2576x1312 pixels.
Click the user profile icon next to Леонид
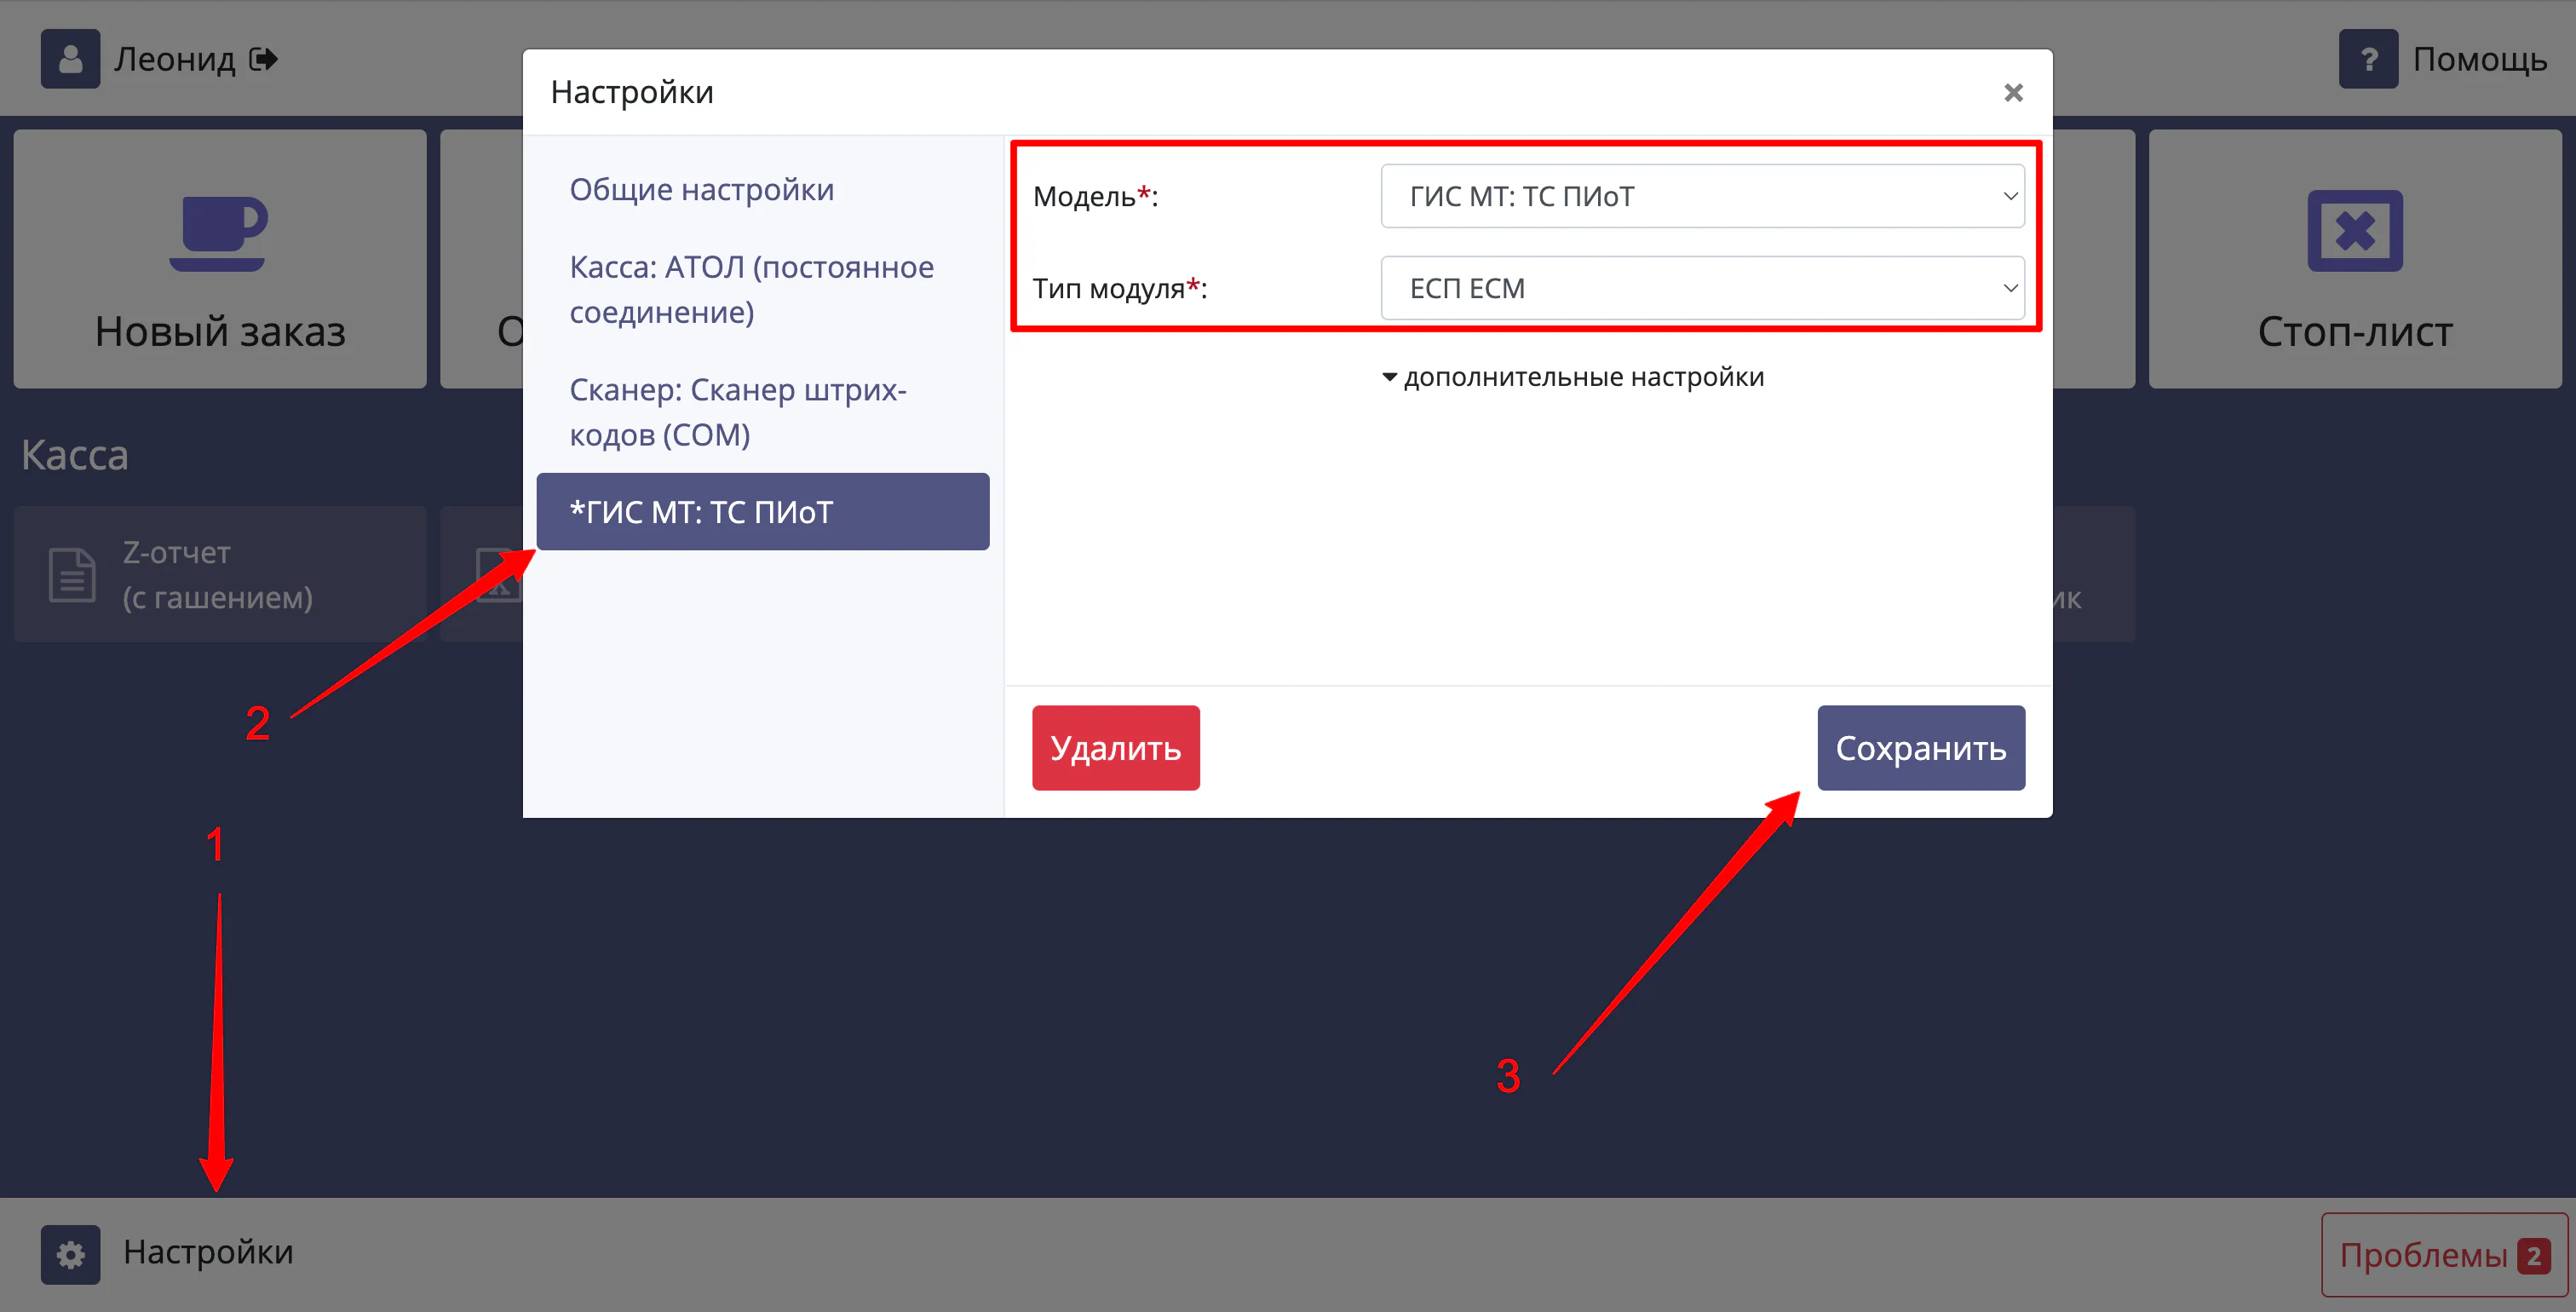pos(70,59)
